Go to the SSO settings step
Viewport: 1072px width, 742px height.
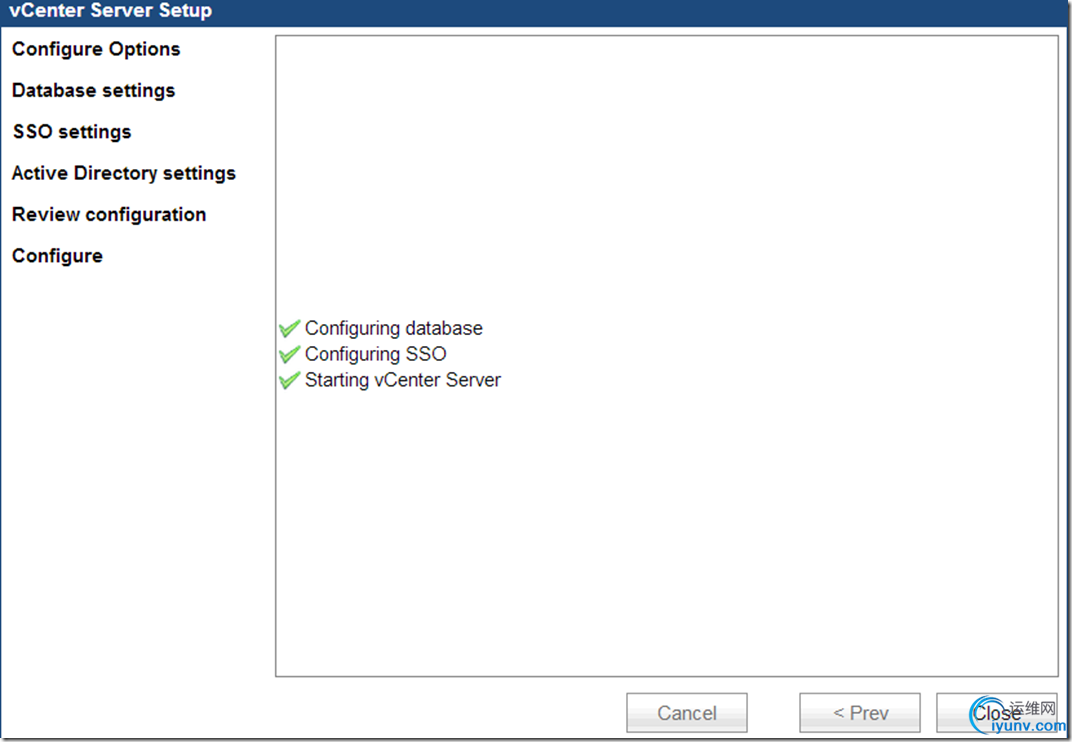click(x=72, y=131)
